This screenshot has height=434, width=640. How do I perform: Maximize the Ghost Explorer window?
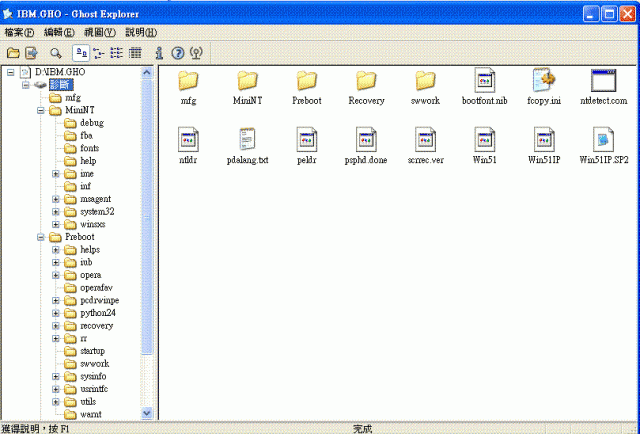click(609, 14)
